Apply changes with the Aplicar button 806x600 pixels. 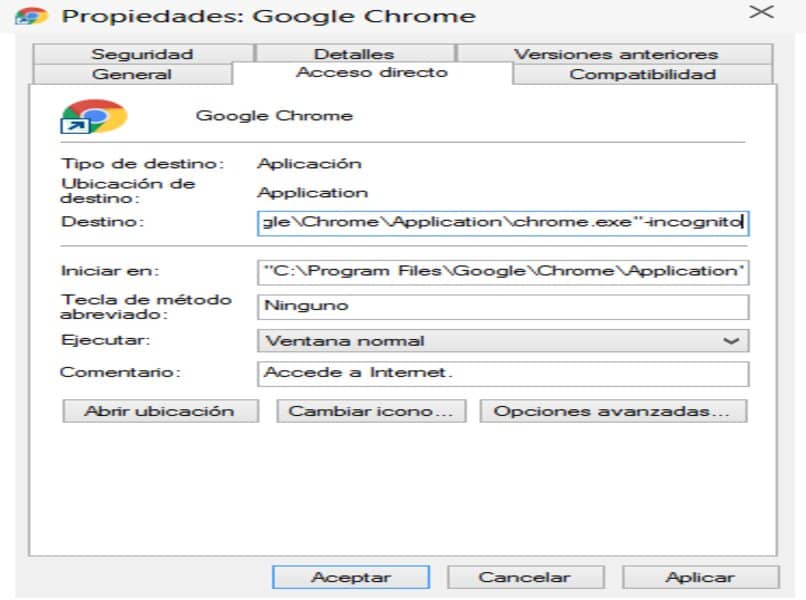click(700, 577)
